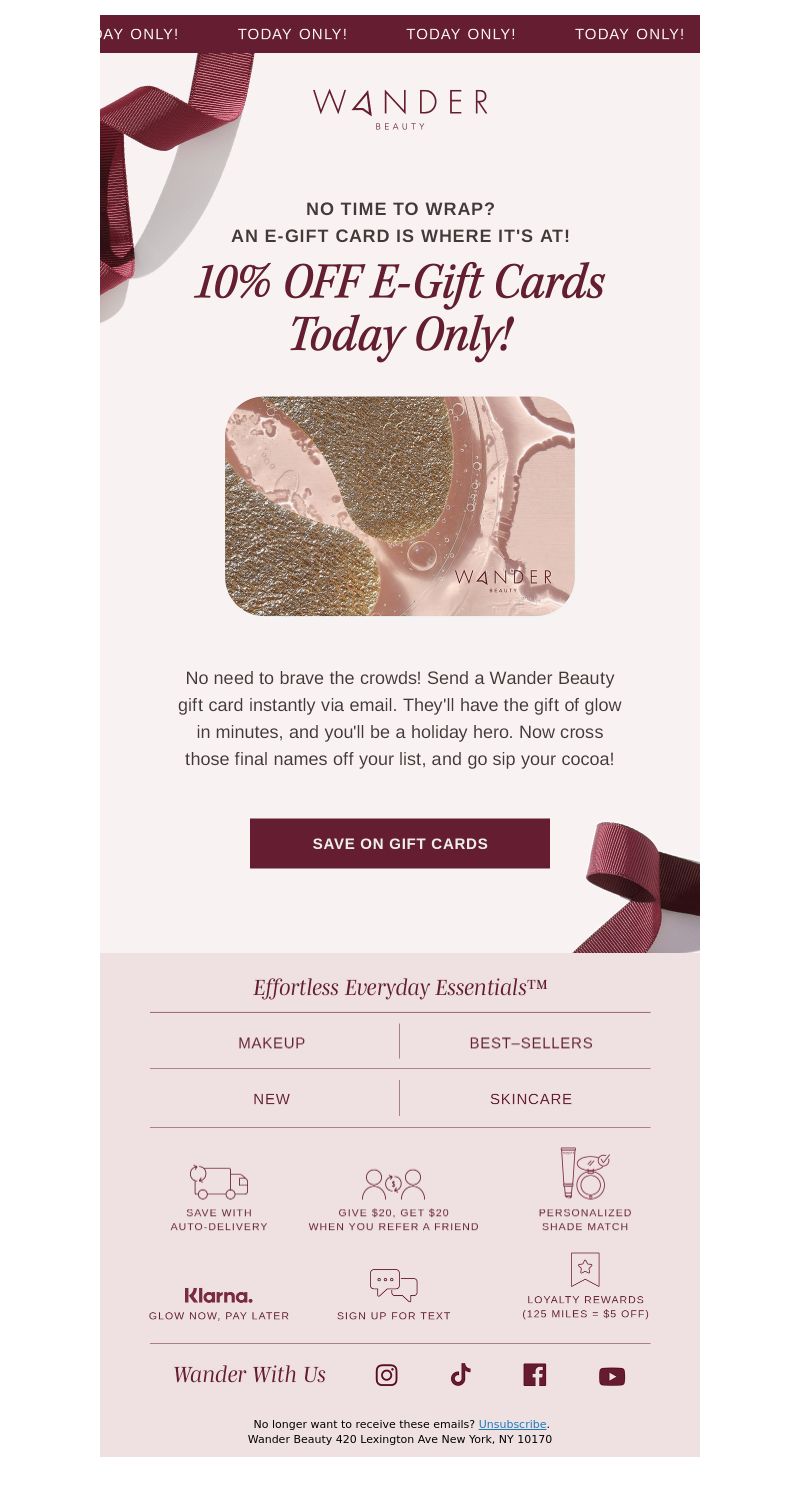The width and height of the screenshot is (800, 1496).
Task: Click the Today Only banner strip
Action: [400, 34]
